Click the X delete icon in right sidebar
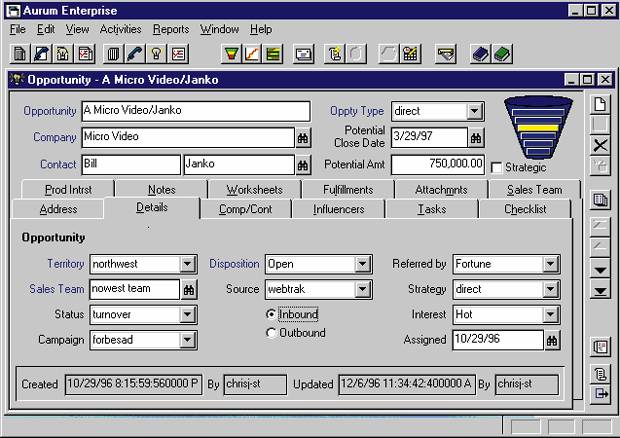Viewport: 620px width, 438px height. click(x=600, y=146)
